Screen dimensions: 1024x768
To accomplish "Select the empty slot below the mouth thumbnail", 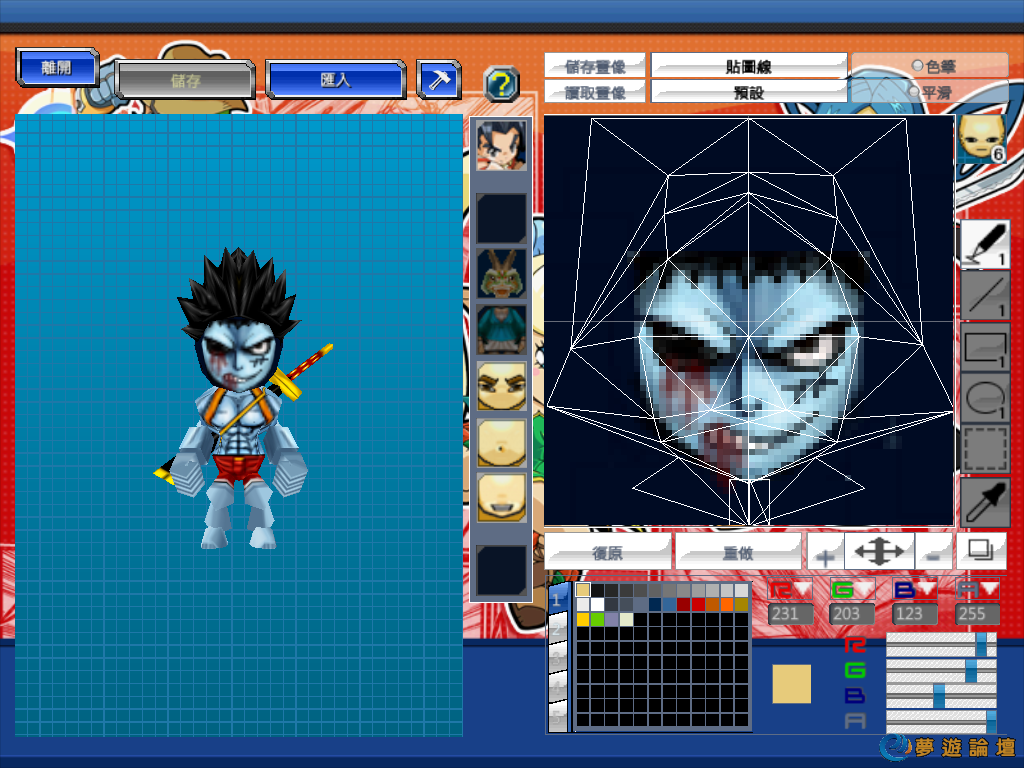I will coord(501,571).
